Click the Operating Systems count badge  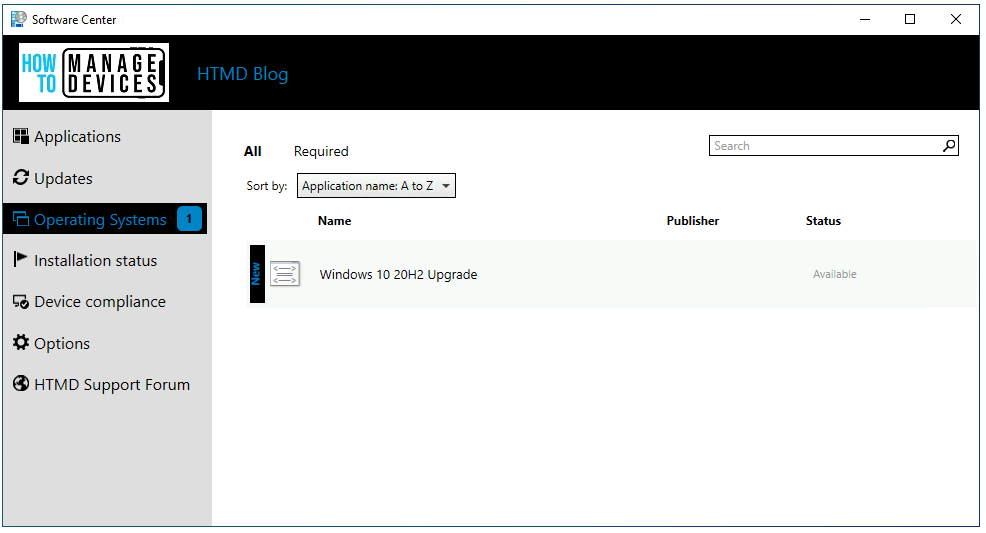pos(189,219)
